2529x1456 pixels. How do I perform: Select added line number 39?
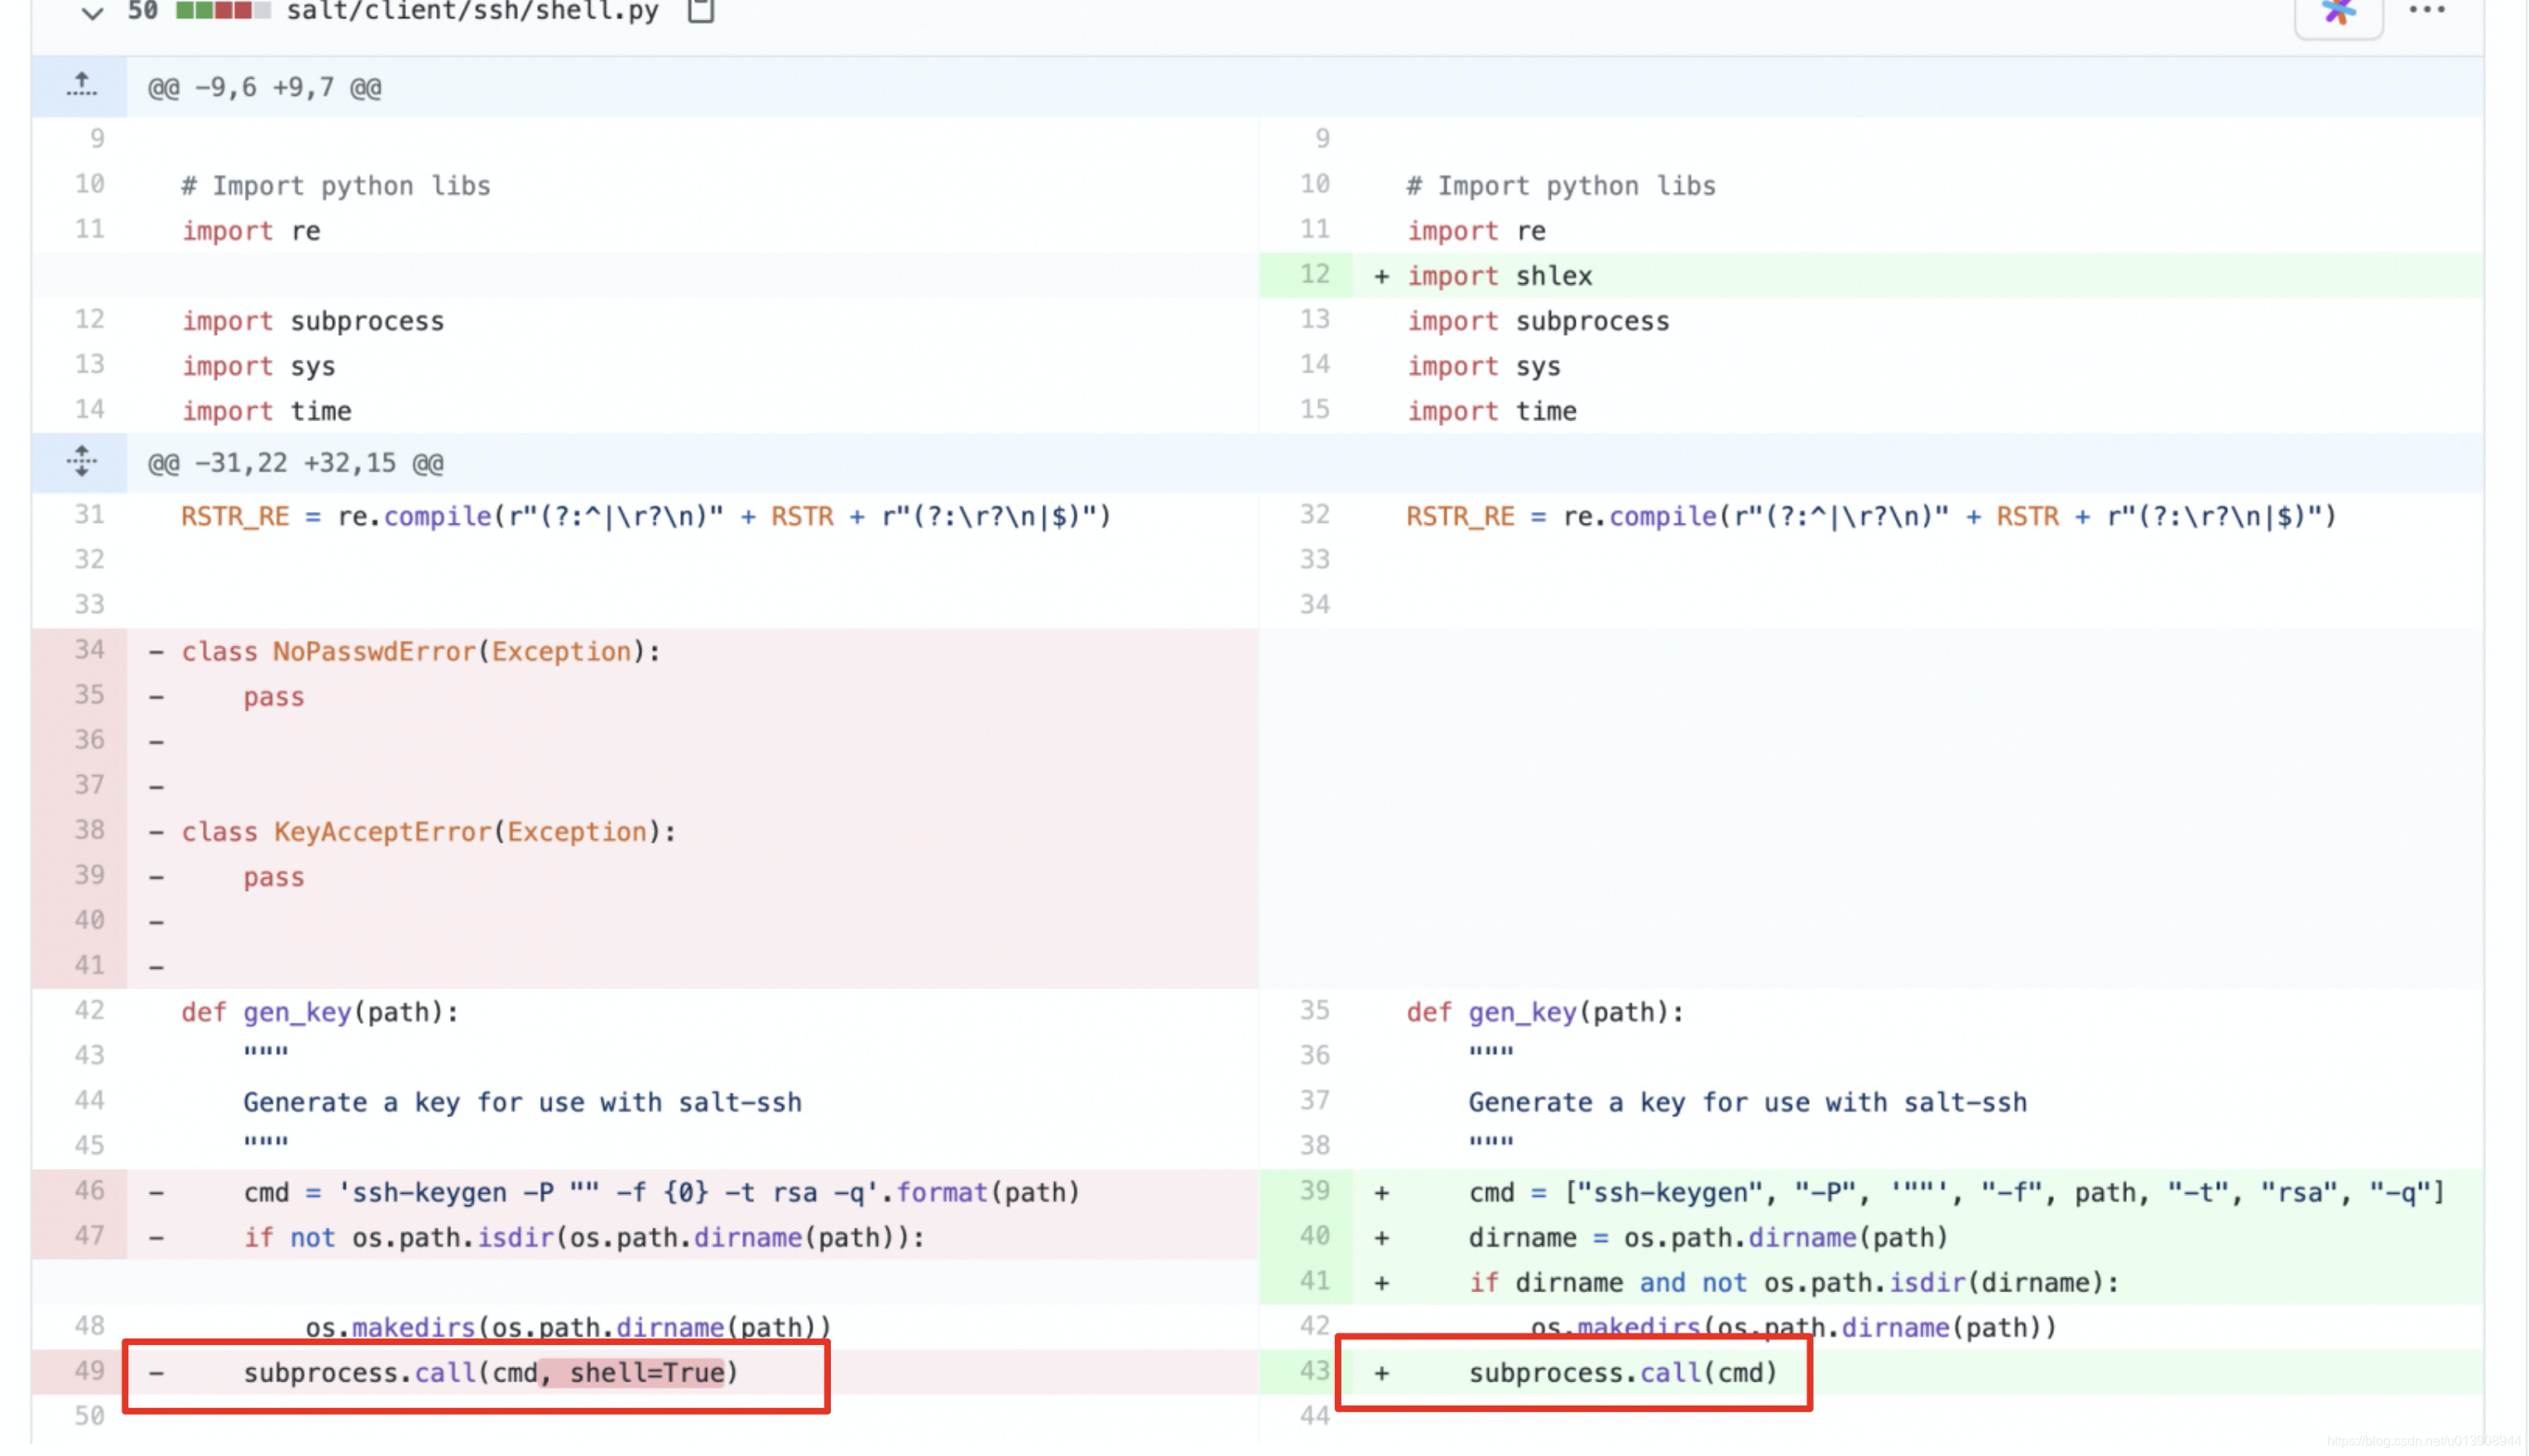tap(1314, 1190)
